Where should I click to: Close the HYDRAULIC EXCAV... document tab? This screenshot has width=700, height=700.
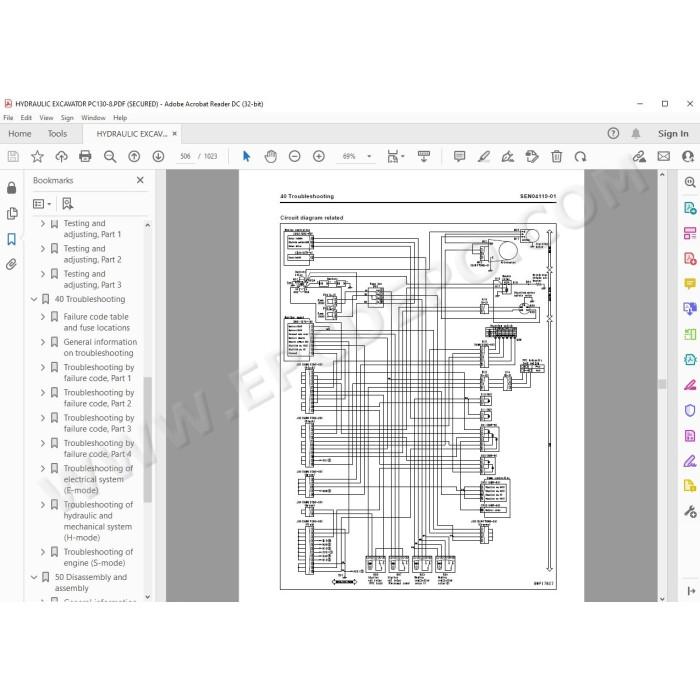[175, 133]
